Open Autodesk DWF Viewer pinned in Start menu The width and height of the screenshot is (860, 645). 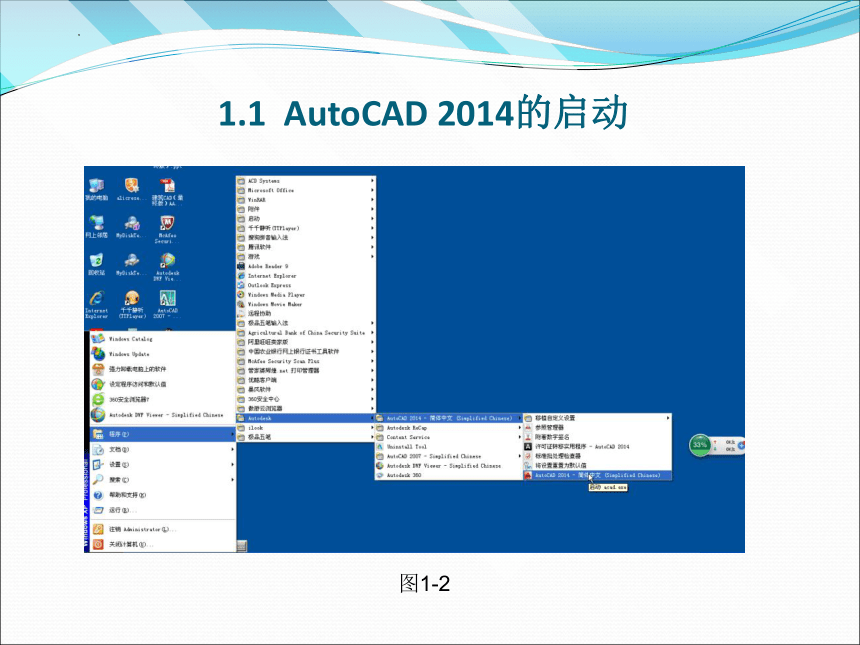pos(163,415)
